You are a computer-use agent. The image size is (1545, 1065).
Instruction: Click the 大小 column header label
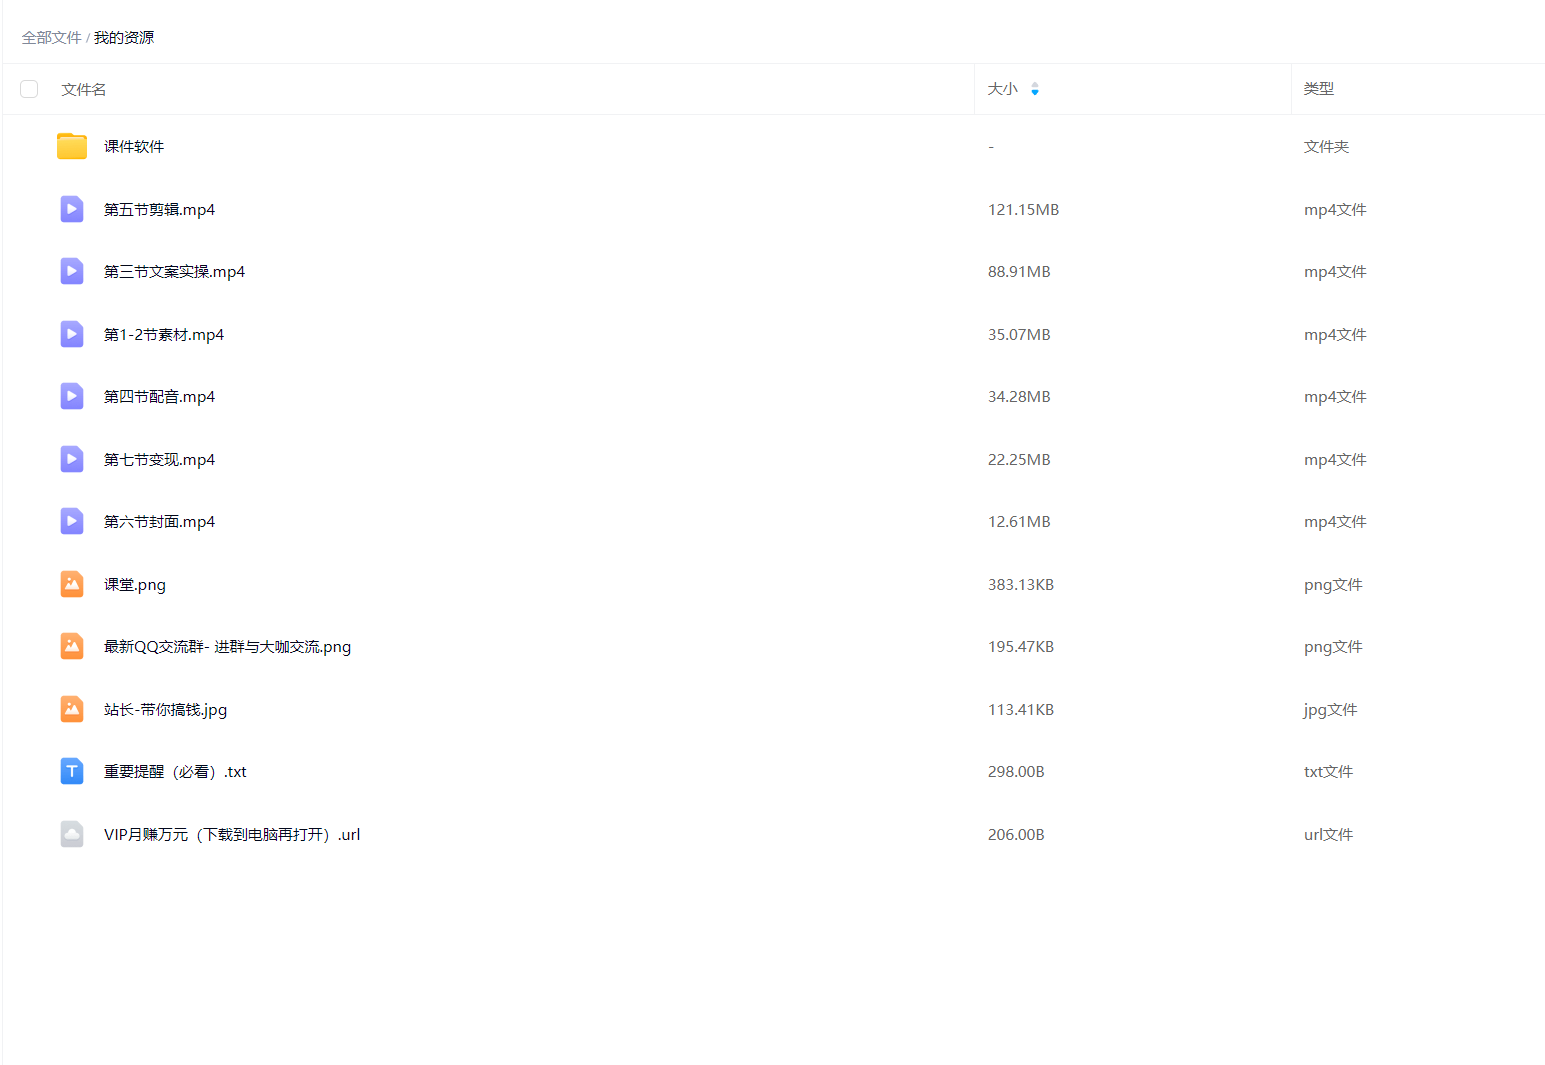tap(1002, 89)
